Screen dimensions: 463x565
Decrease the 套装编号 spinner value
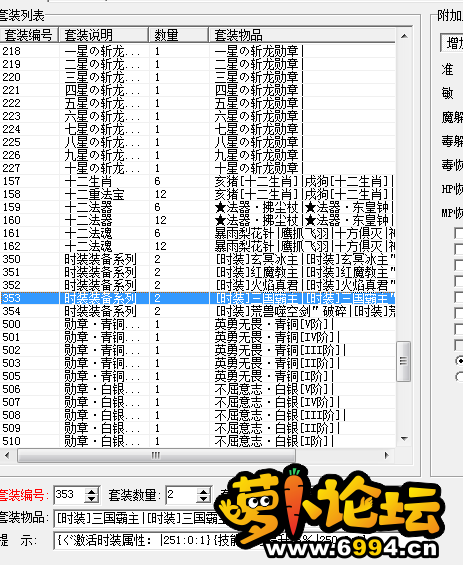(92, 499)
